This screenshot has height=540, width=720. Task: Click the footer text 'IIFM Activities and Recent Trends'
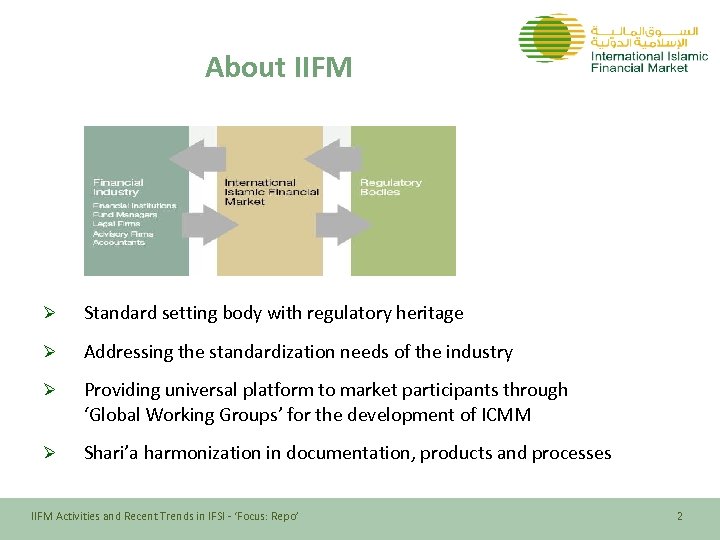(165, 516)
